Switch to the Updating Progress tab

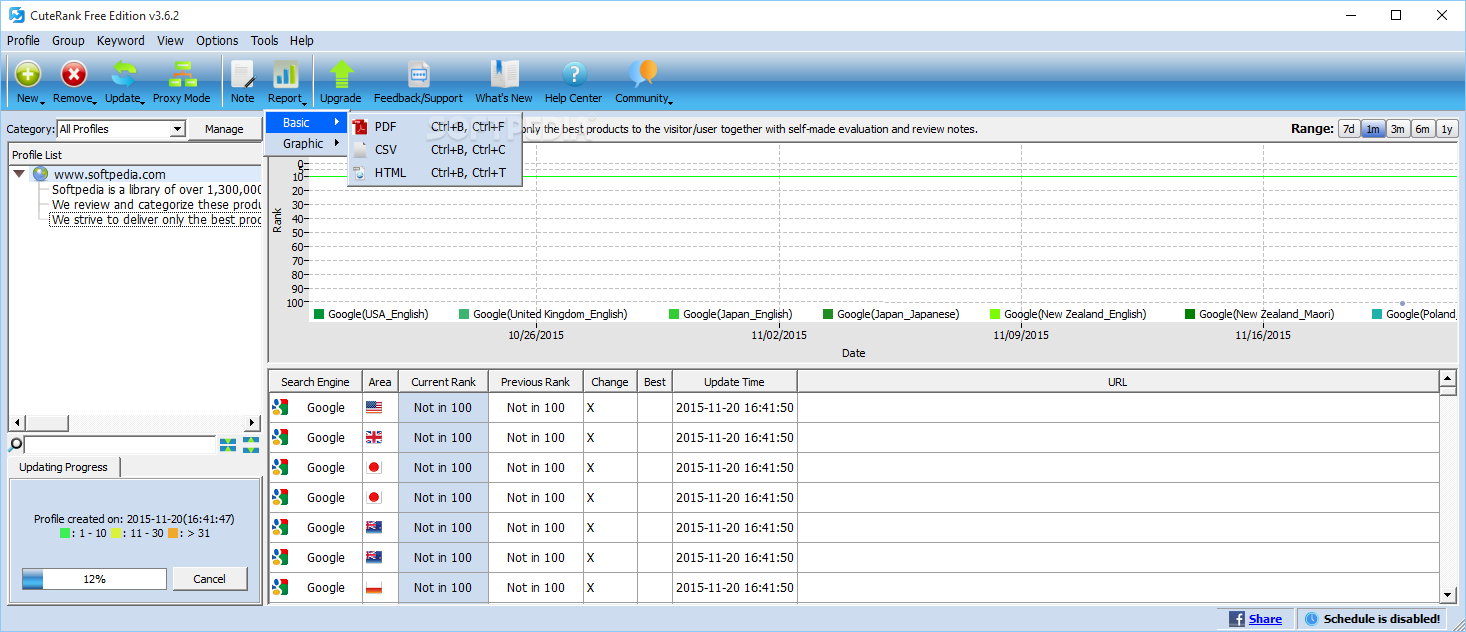pyautogui.click(x=63, y=467)
